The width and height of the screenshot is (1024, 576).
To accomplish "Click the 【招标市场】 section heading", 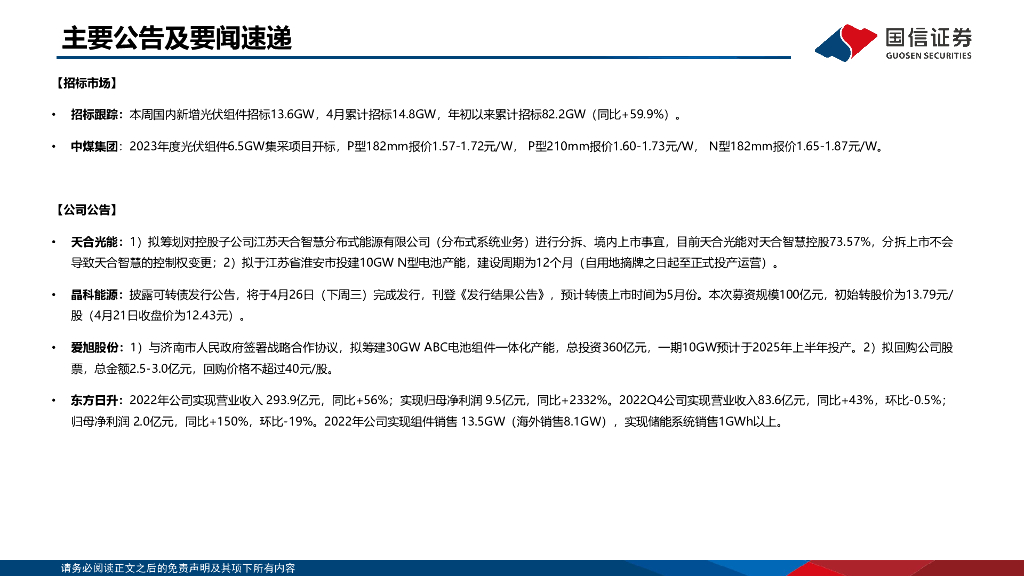I will pyautogui.click(x=86, y=83).
